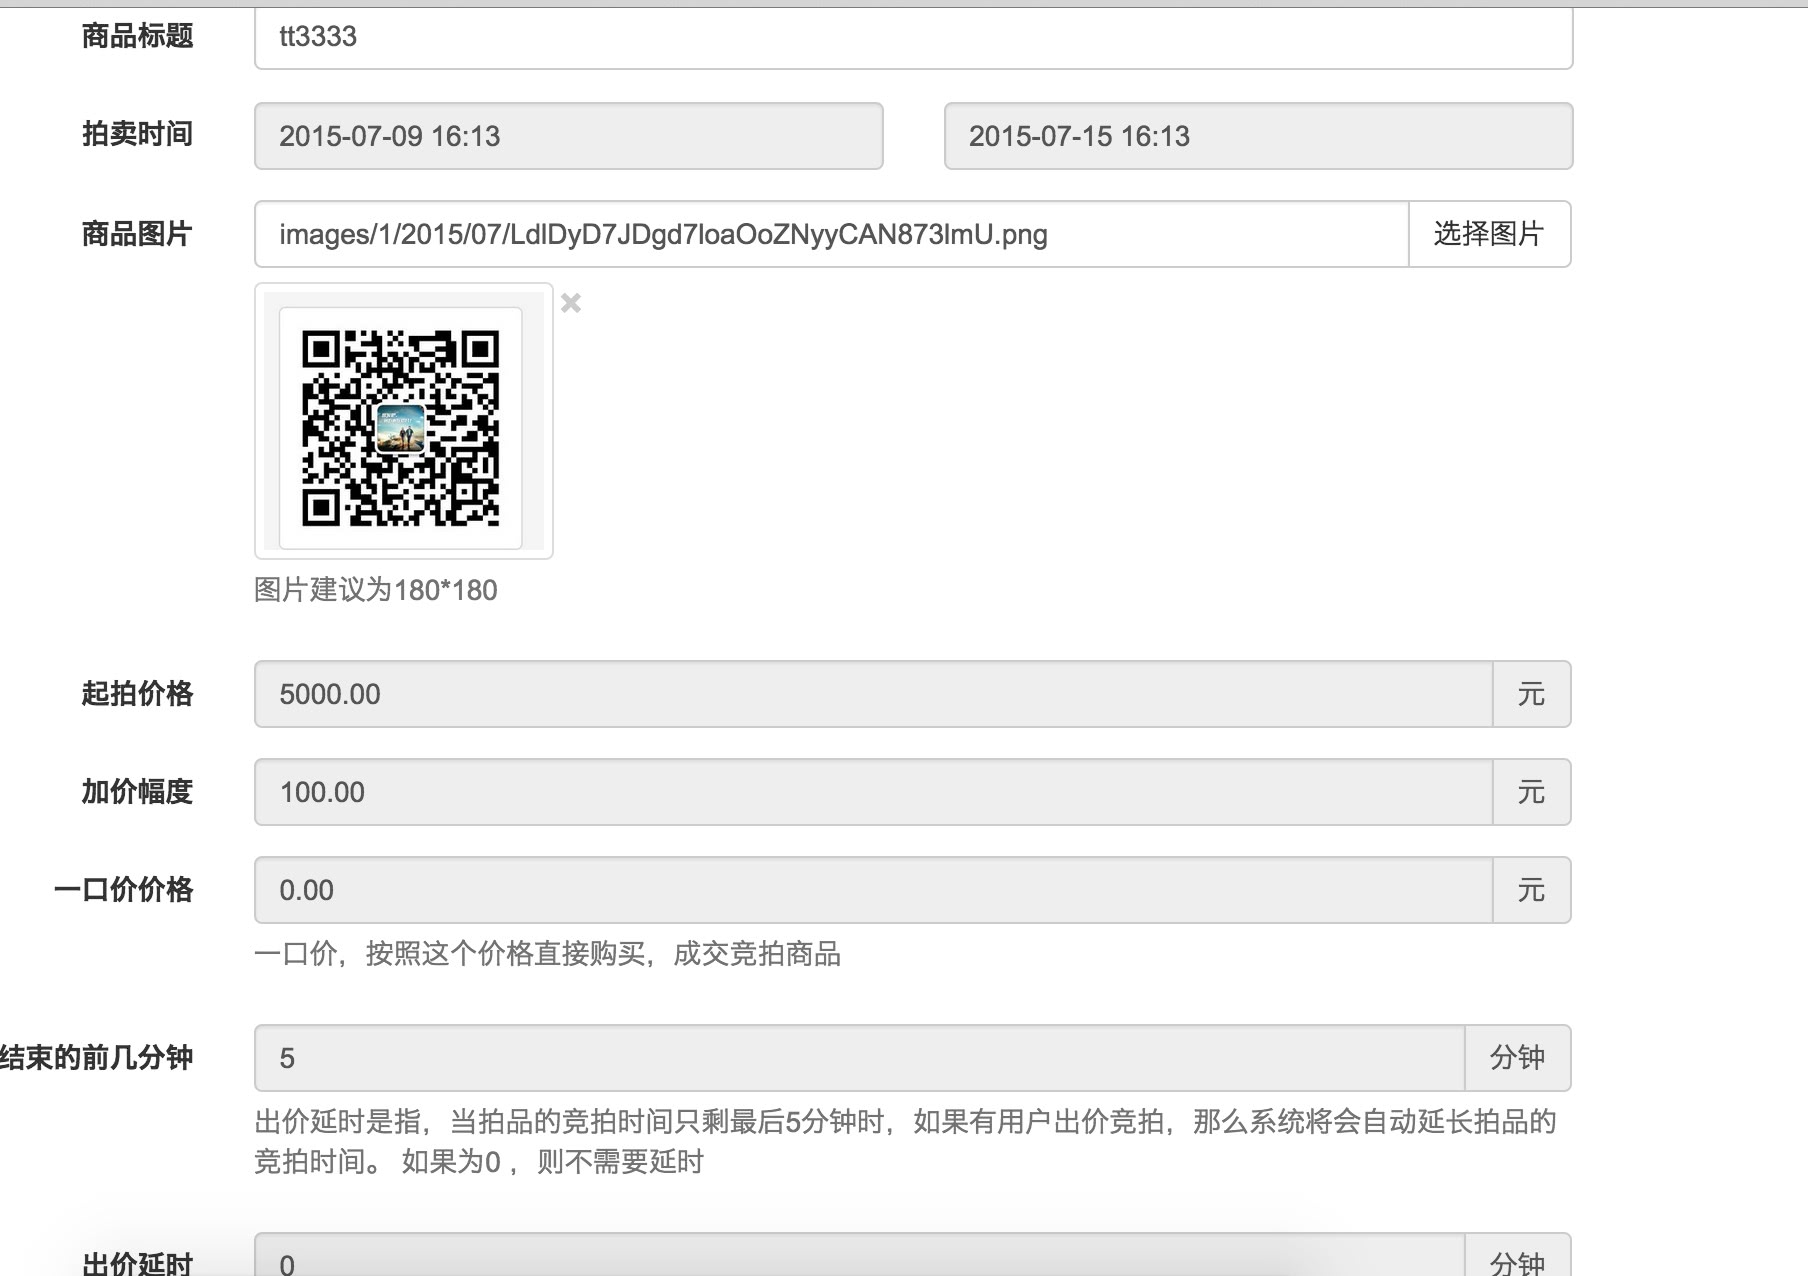This screenshot has width=1808, height=1276.
Task: Open the auction start time field 2015-07-09 16:13
Action: click(x=568, y=136)
